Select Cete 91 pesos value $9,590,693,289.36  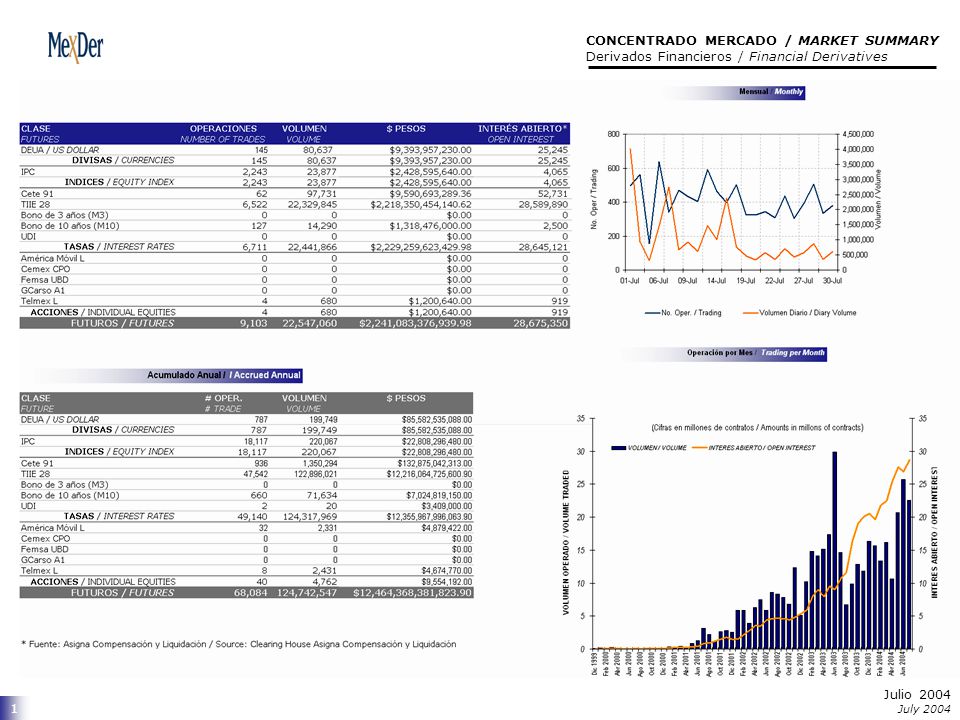[x=430, y=193]
